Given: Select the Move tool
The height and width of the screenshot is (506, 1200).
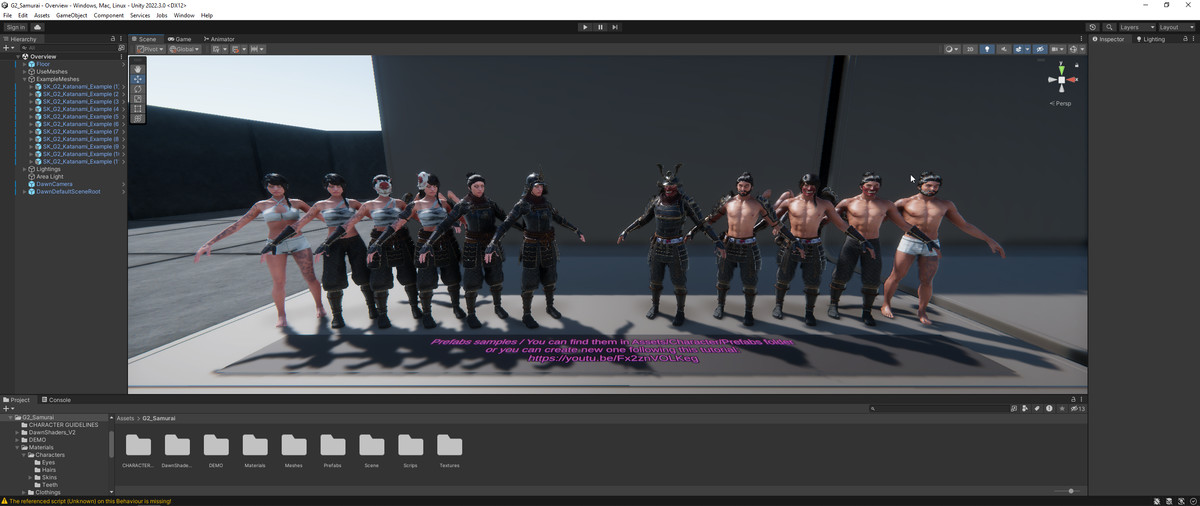Looking at the screenshot, I should (138, 79).
